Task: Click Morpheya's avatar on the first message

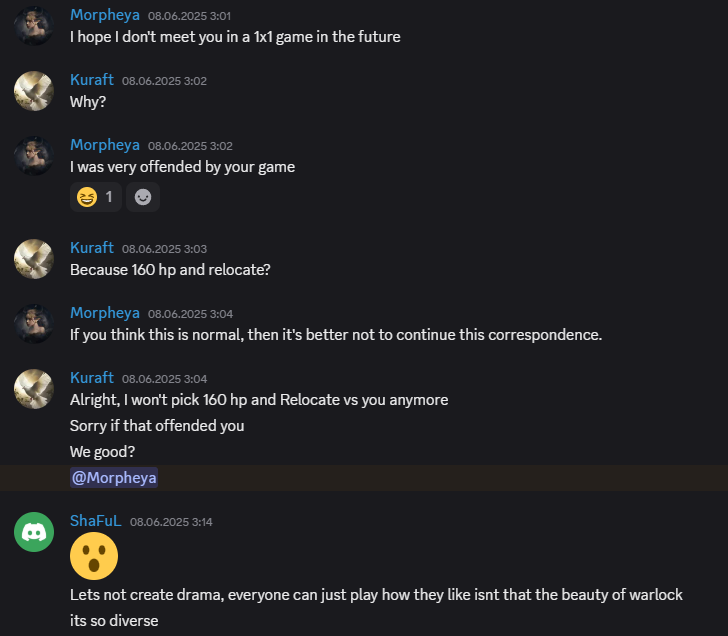Action: (34, 25)
